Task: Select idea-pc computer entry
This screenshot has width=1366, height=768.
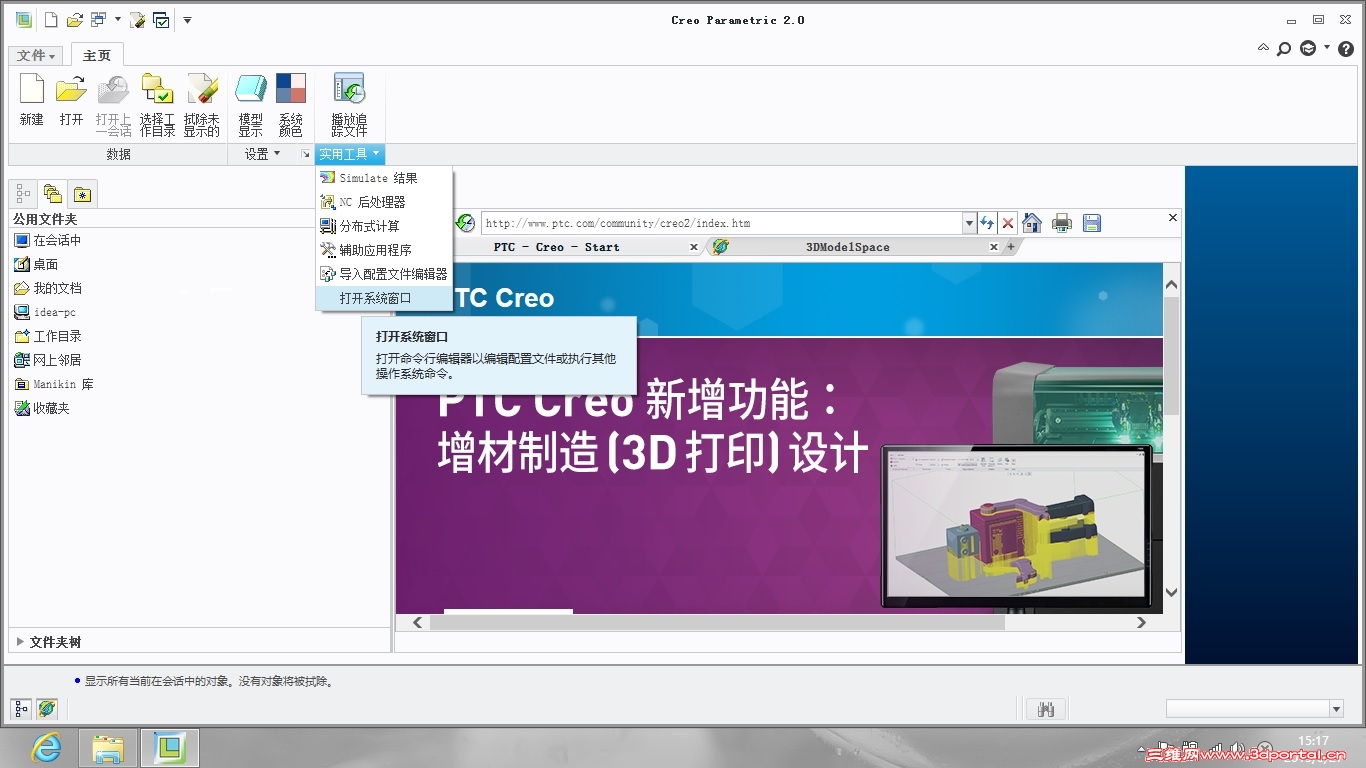Action: point(45,312)
